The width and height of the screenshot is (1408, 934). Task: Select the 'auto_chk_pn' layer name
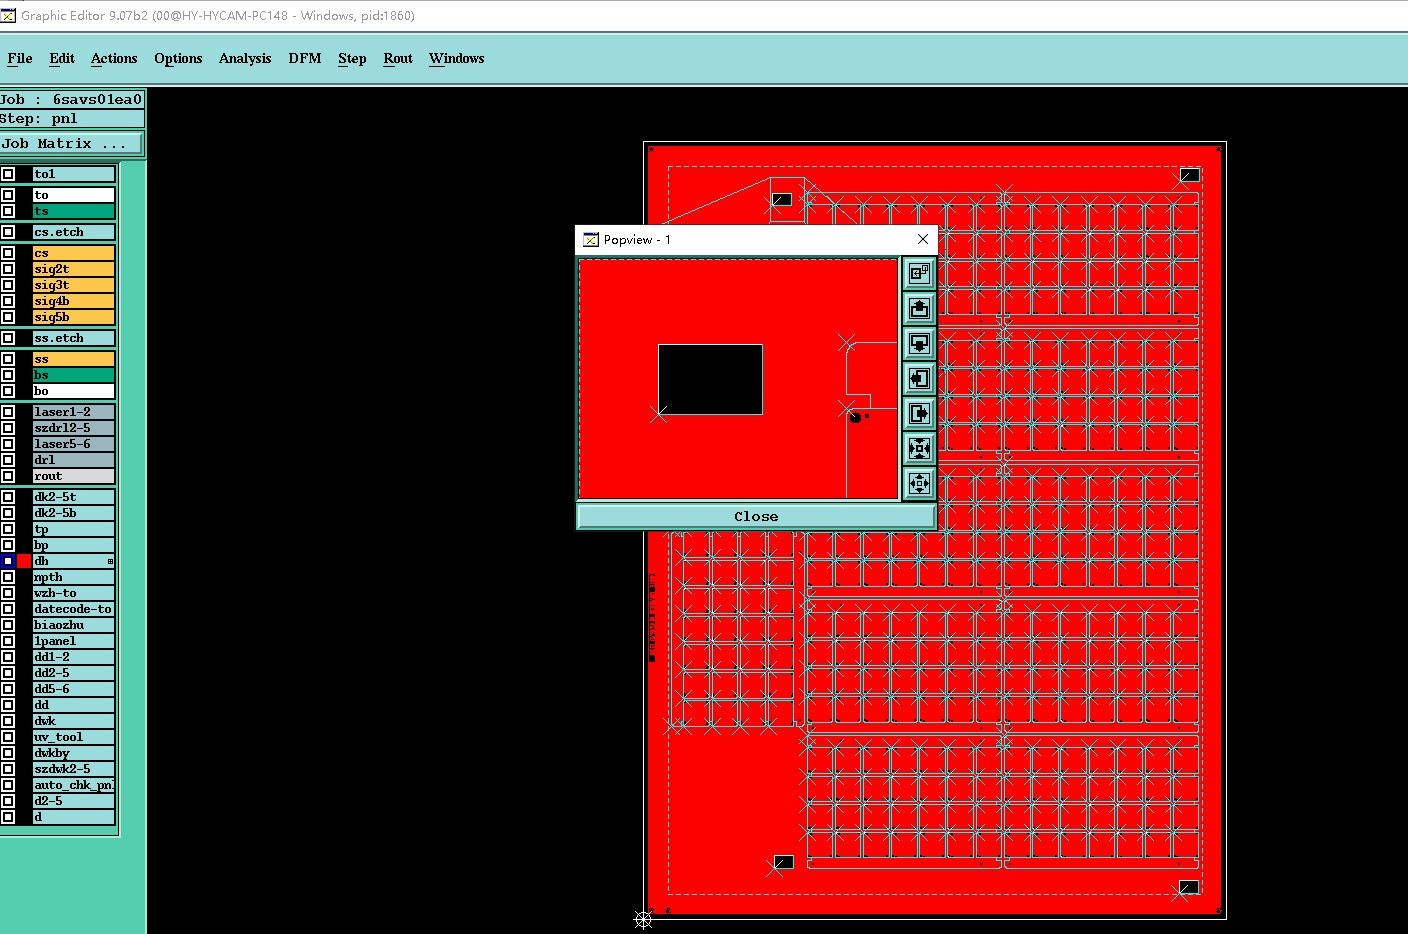coord(74,785)
